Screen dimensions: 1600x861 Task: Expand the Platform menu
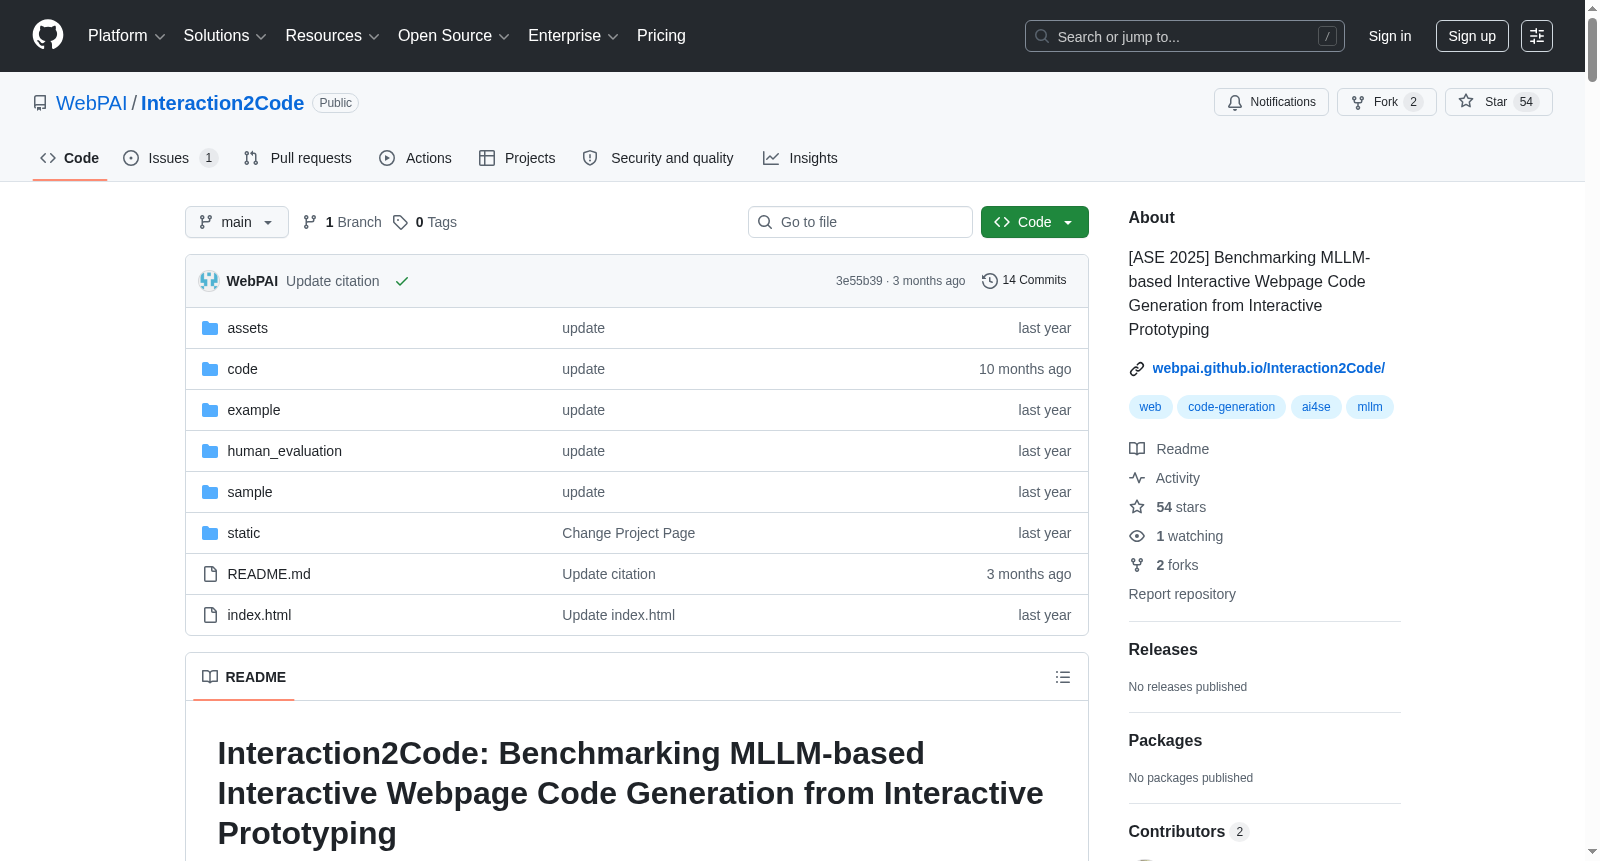point(126,36)
